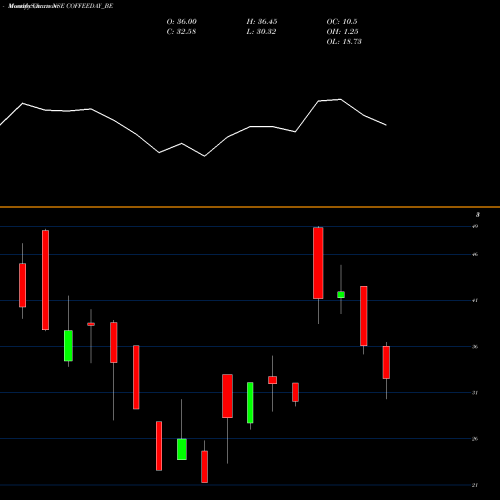The height and width of the screenshot is (500, 500).
Task: Click the 49 price axis label
Action: pyautogui.click(x=475, y=226)
